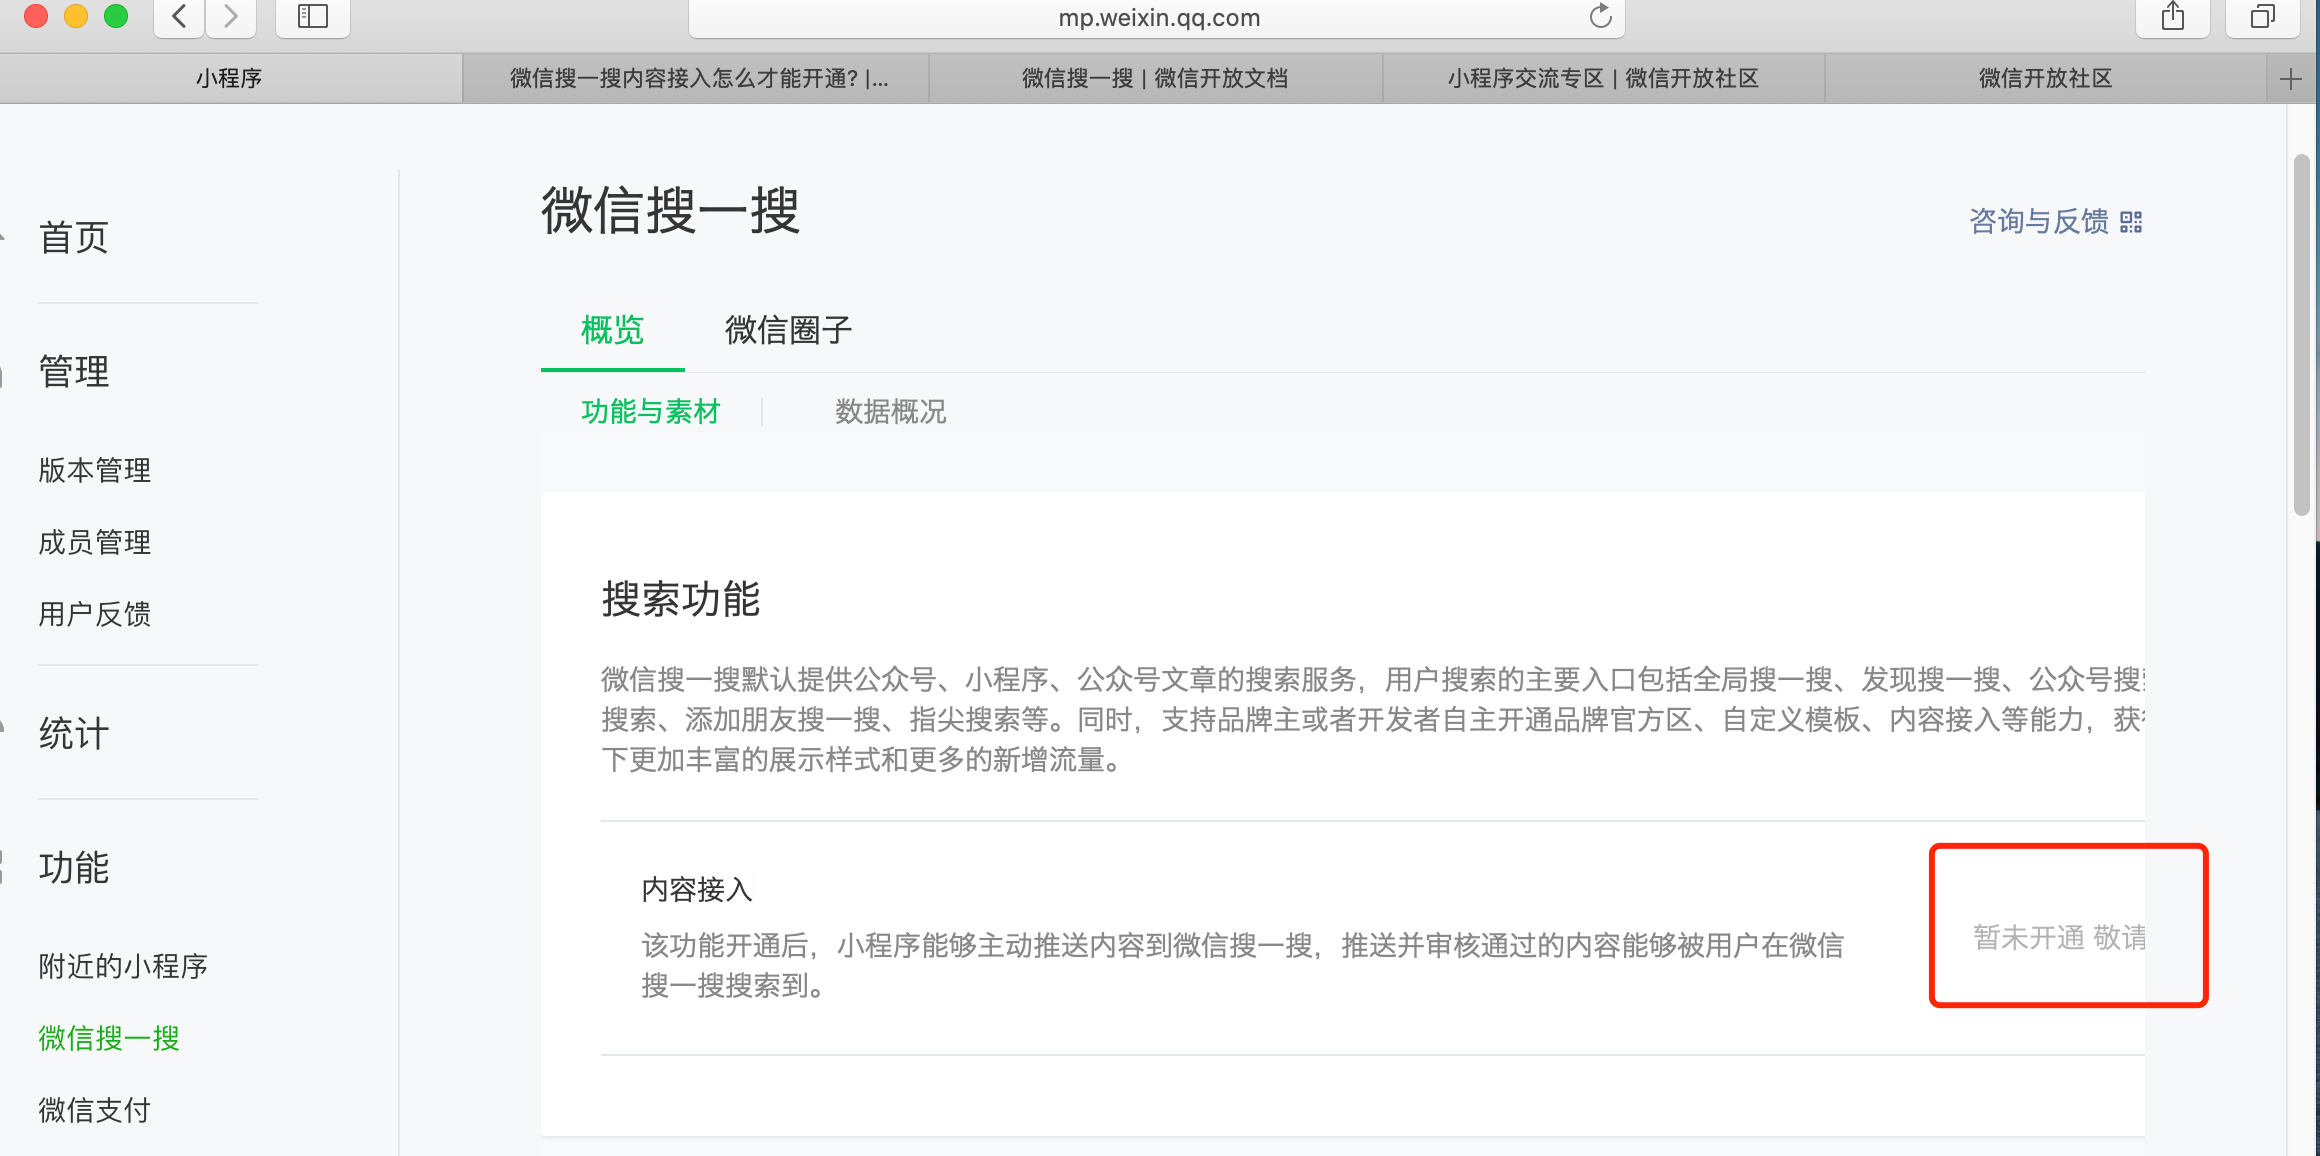2320x1156 pixels.
Task: Toggle the Safari sidebar button
Action: pos(313,16)
